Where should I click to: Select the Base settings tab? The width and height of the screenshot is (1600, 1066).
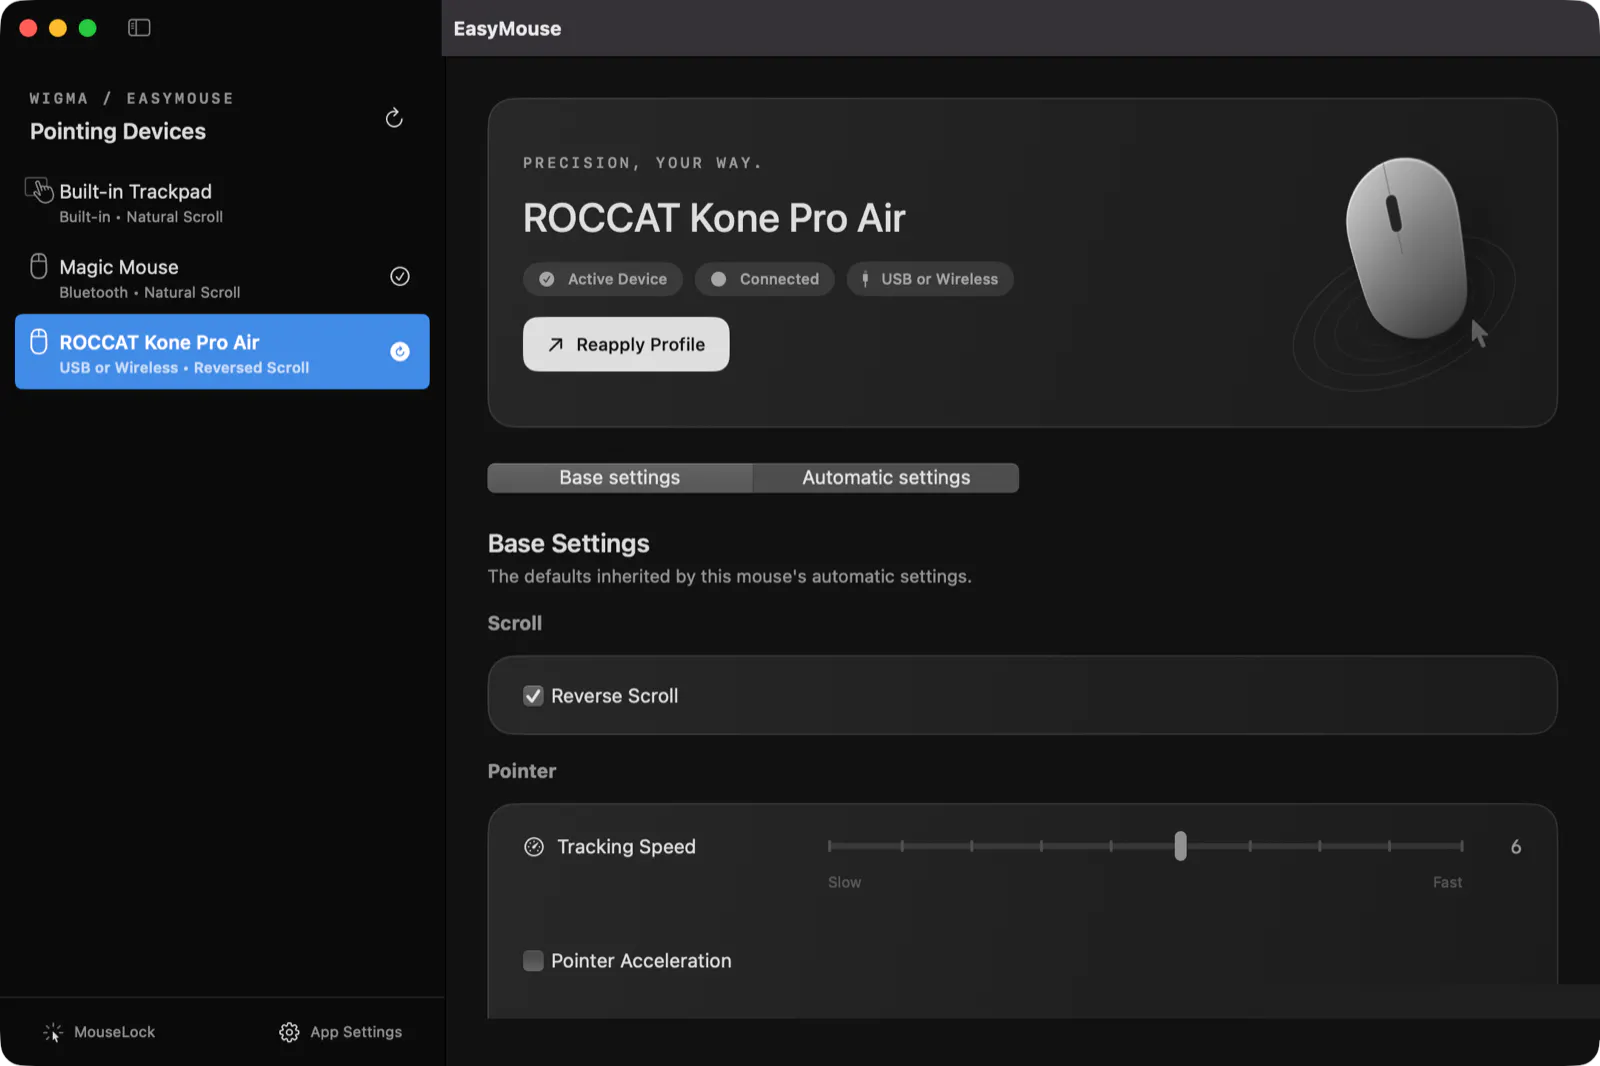pyautogui.click(x=620, y=478)
